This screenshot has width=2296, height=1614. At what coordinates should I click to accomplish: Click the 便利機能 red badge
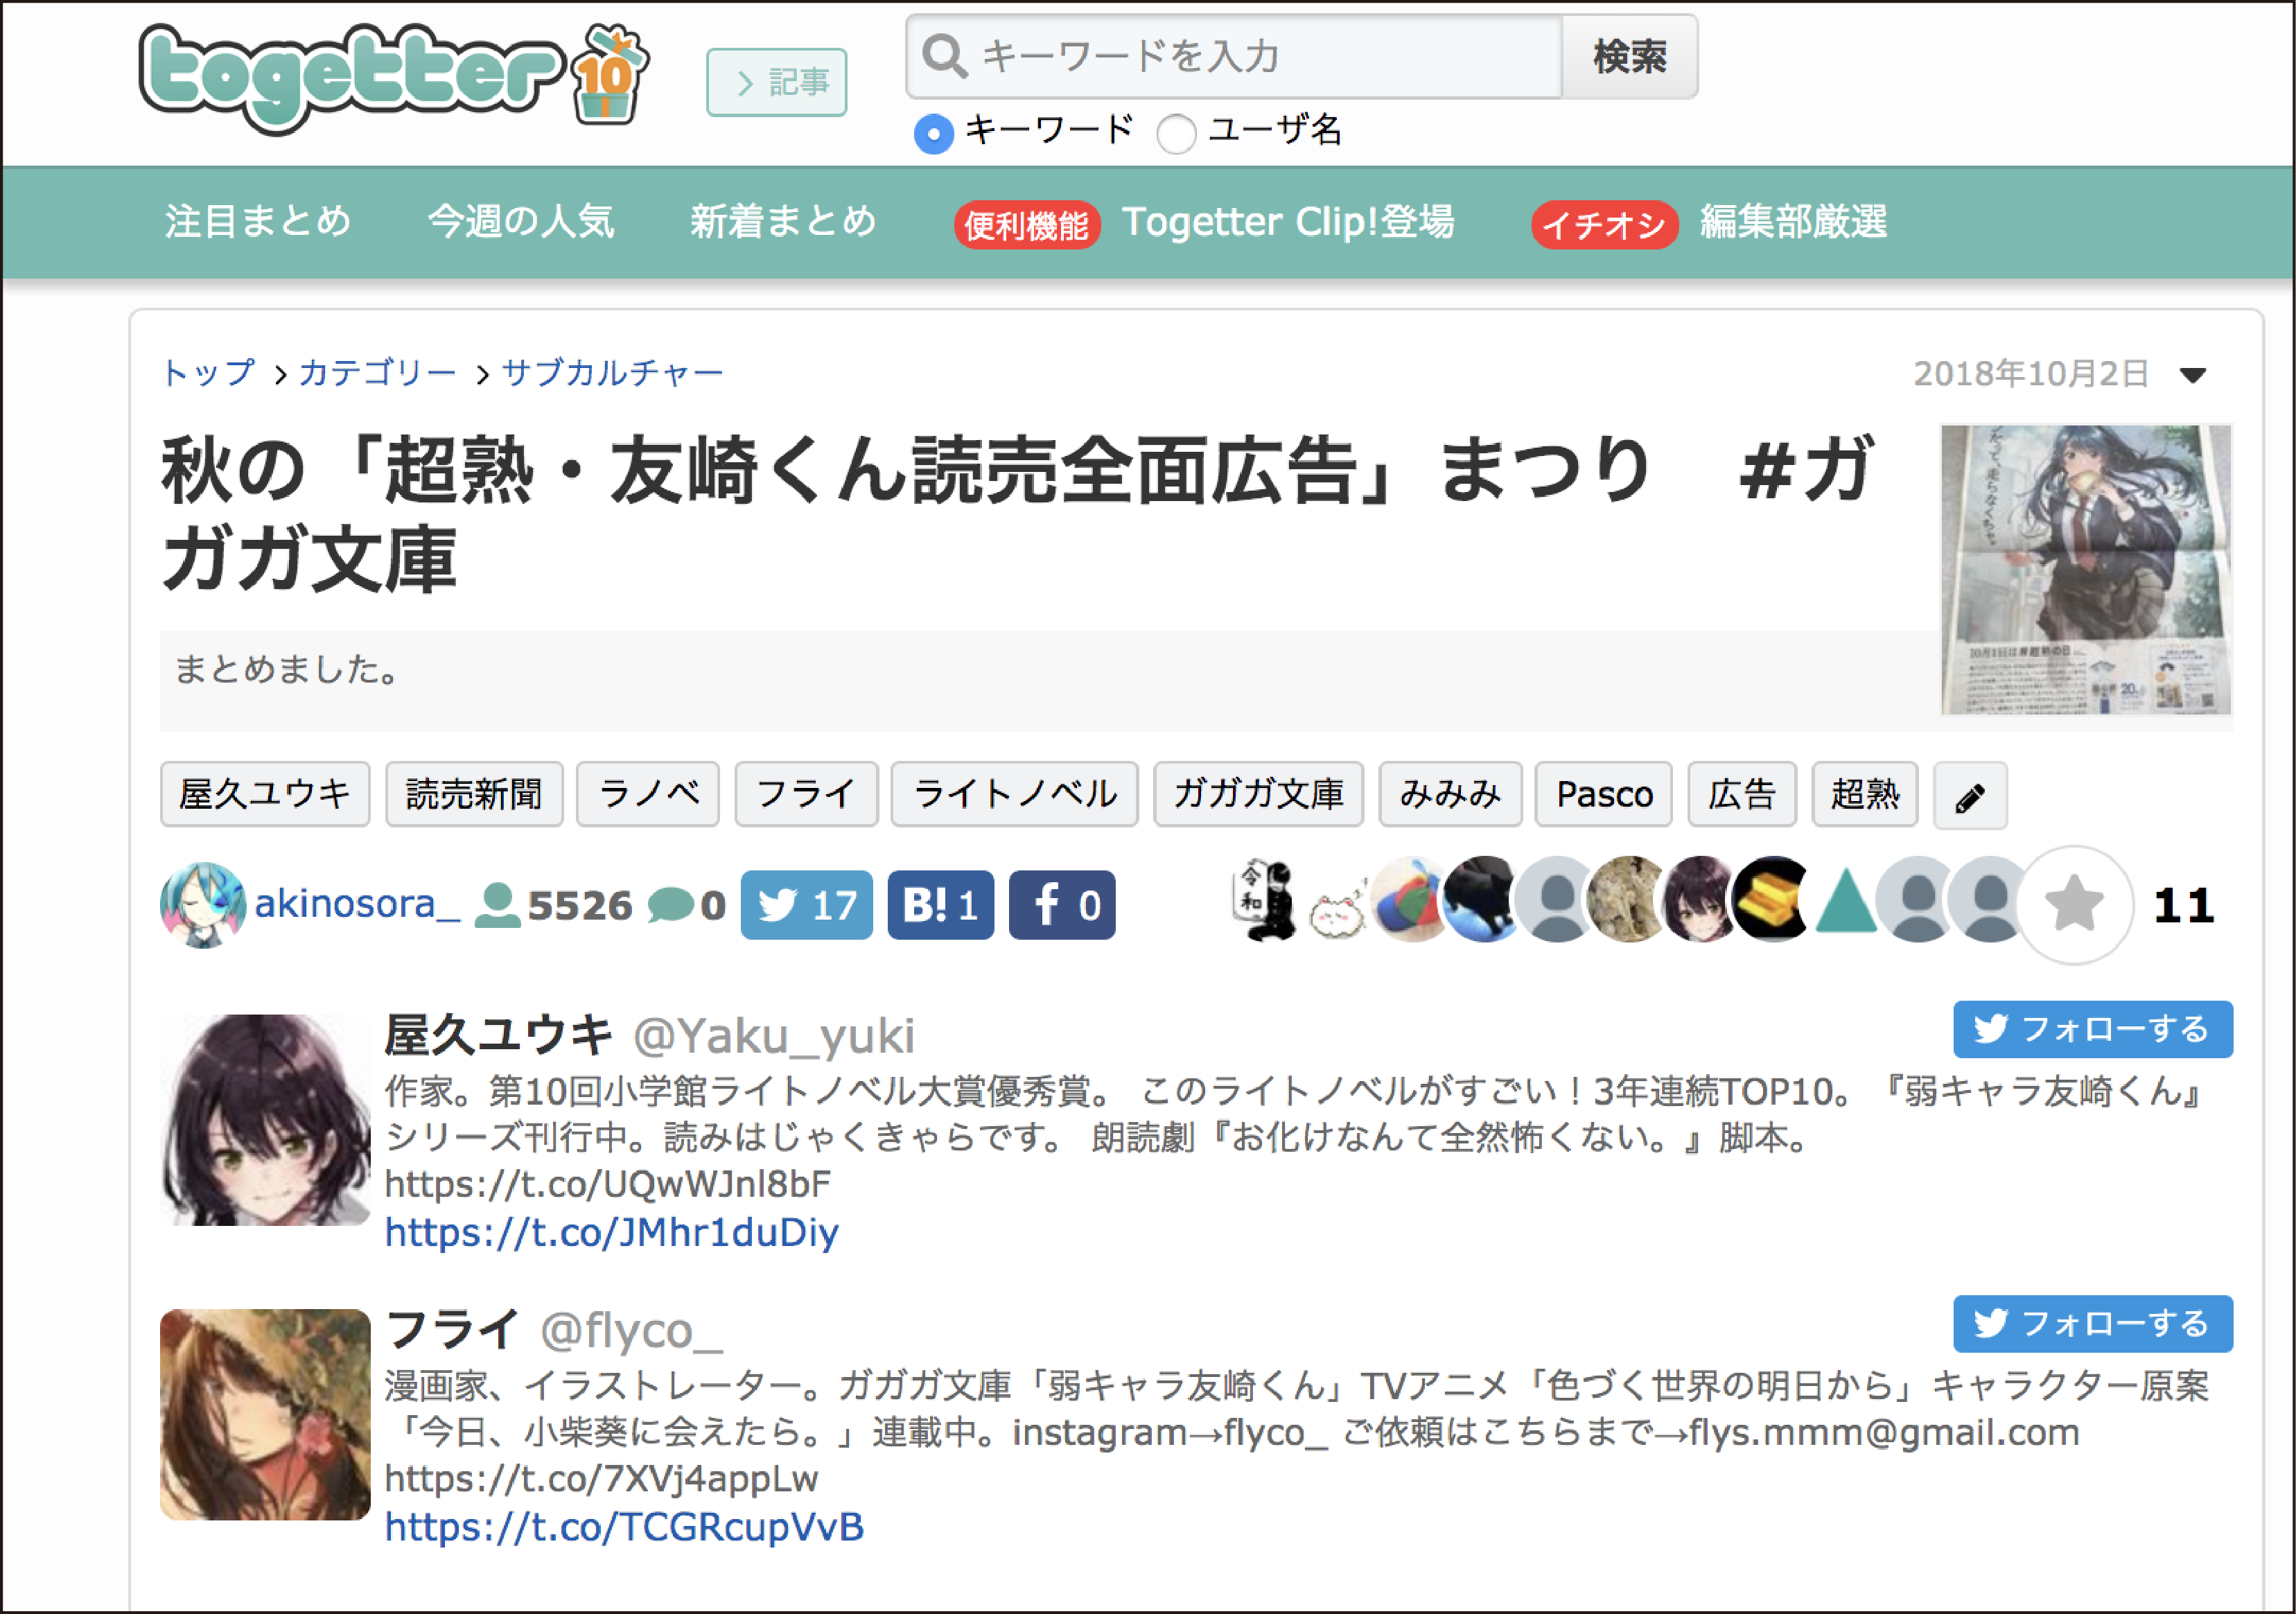[1027, 224]
